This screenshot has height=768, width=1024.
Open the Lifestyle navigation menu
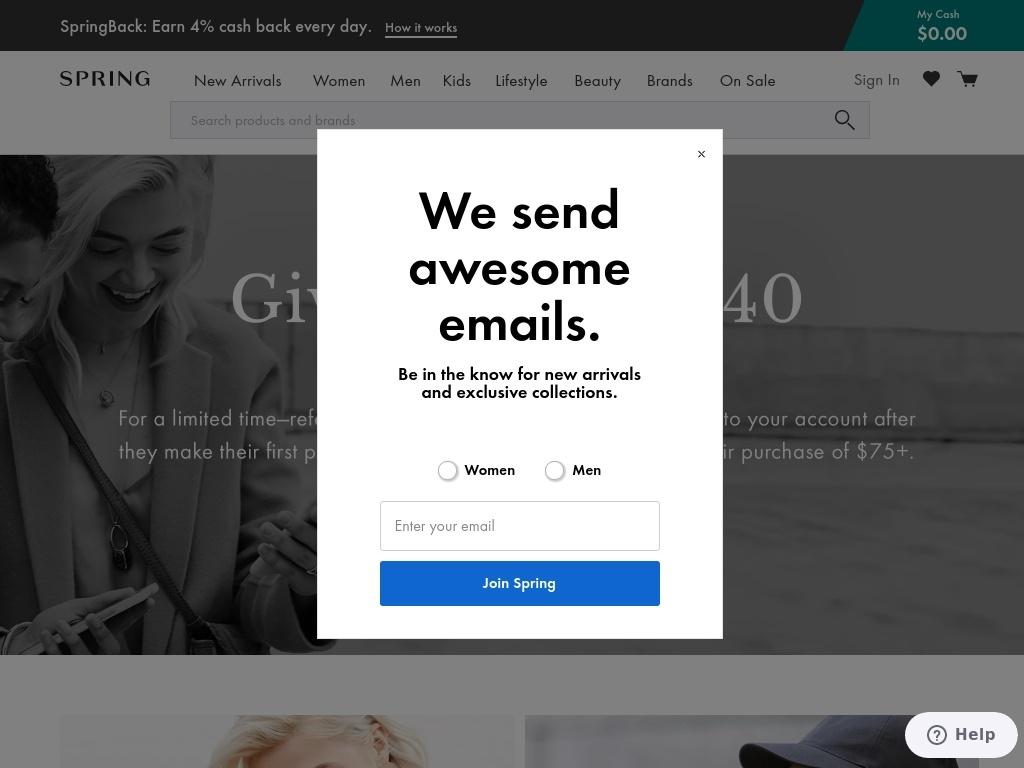(521, 81)
